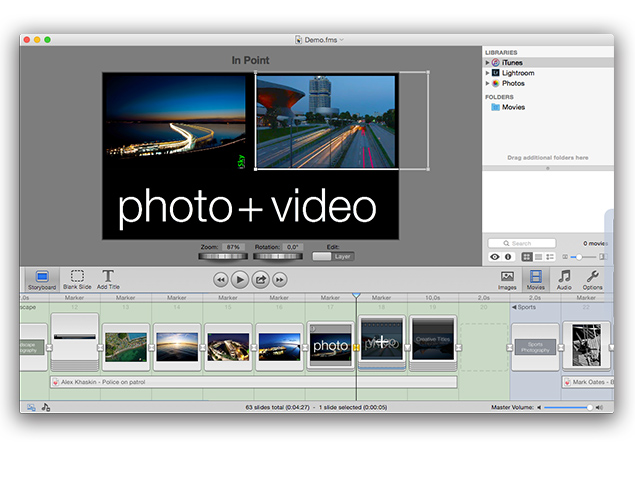Click the maximum volume speaker icon

(599, 407)
